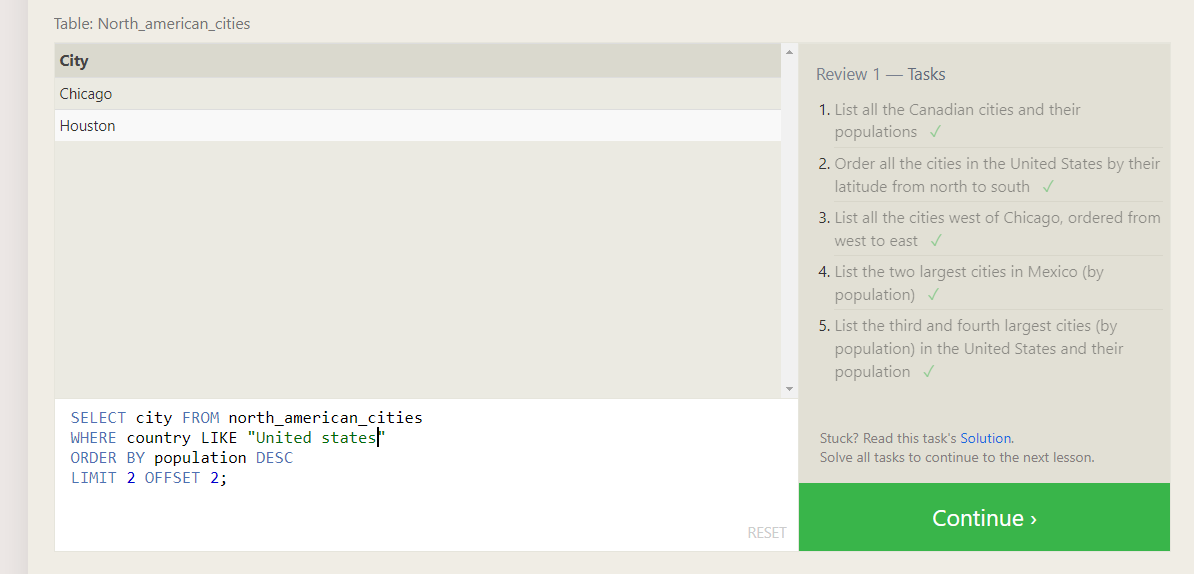Click the LIMIT keyword in the query
Image resolution: width=1194 pixels, height=574 pixels.
tap(94, 478)
